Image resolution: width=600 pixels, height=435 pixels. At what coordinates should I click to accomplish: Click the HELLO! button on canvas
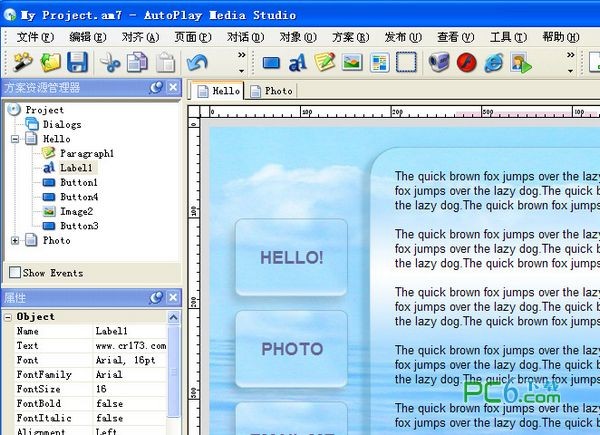[x=292, y=257]
